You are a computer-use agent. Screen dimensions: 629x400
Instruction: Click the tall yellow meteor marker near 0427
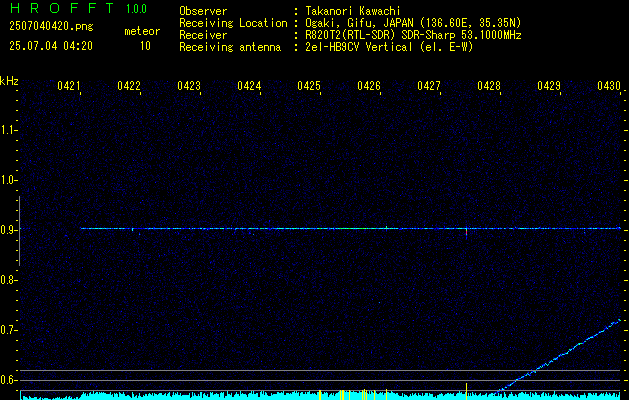coord(467,391)
